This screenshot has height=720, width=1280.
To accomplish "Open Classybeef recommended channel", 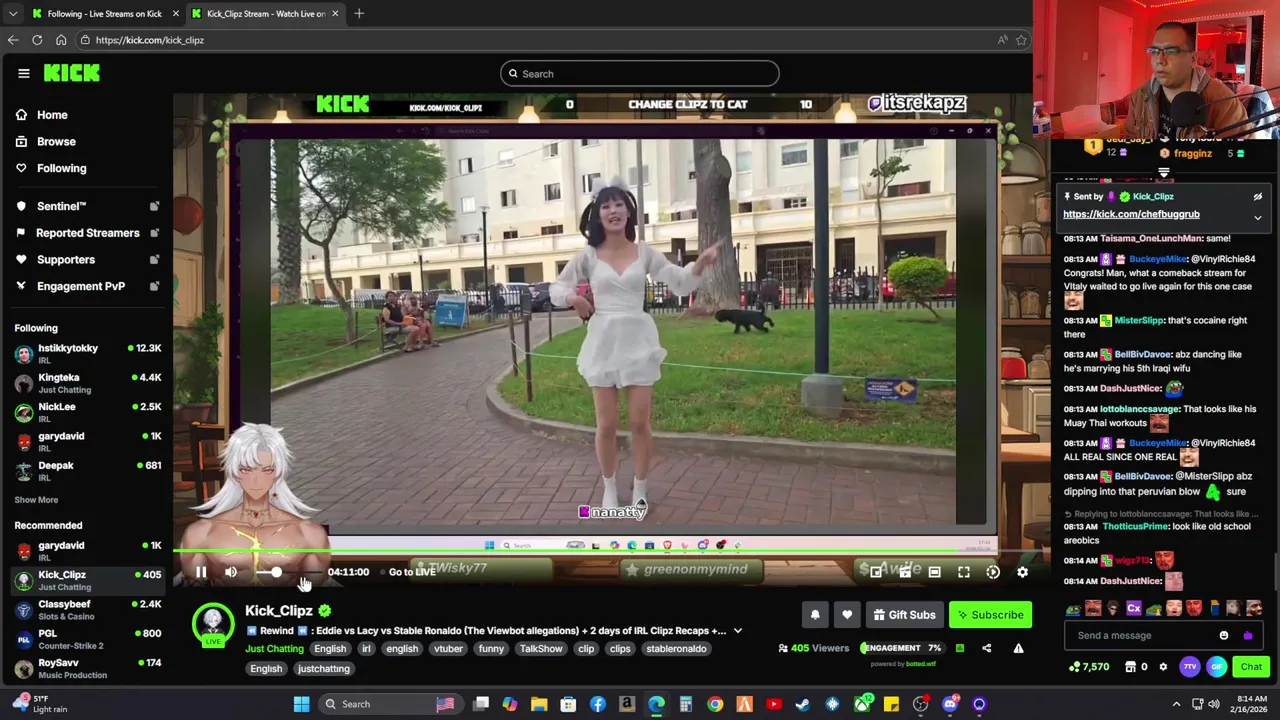I will (x=87, y=610).
